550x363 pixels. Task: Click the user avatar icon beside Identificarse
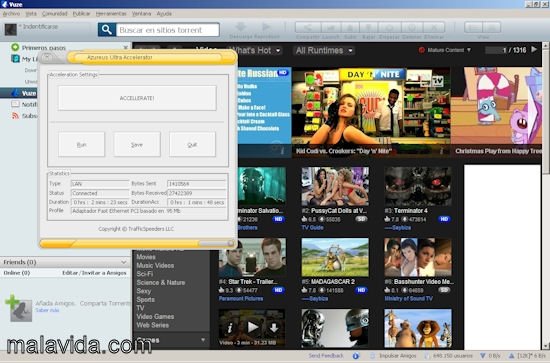[x=11, y=30]
